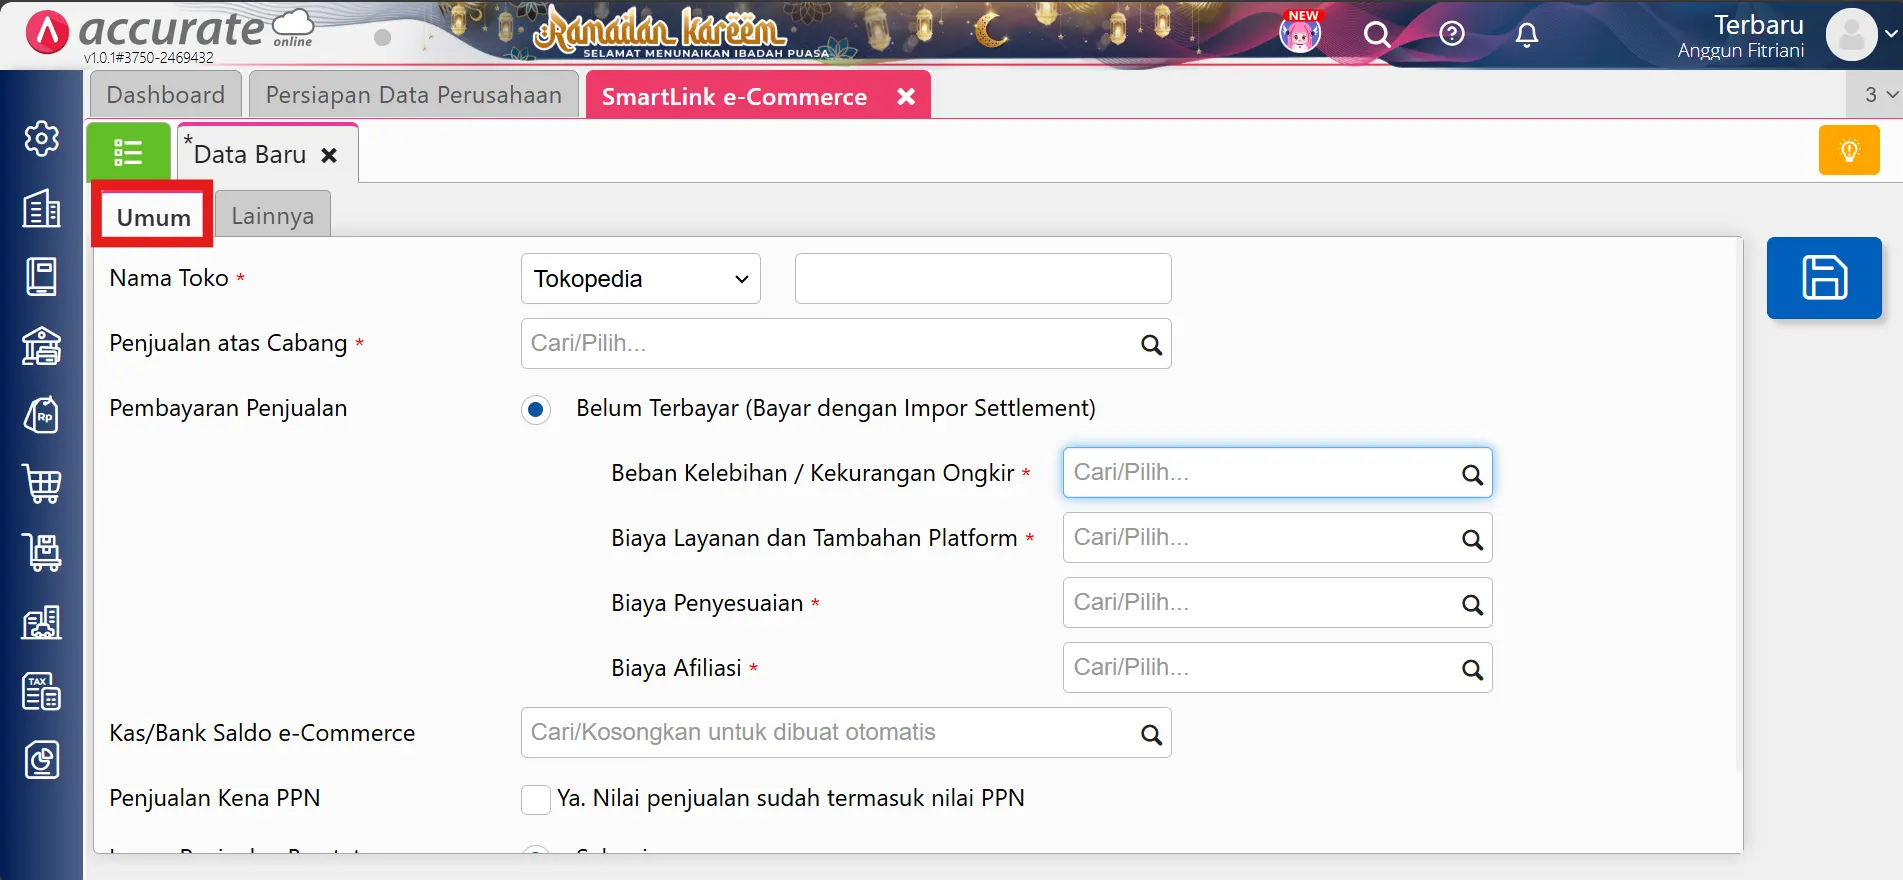This screenshot has height=880, width=1903.
Task: Open the global search magnifier in header
Action: (1377, 35)
